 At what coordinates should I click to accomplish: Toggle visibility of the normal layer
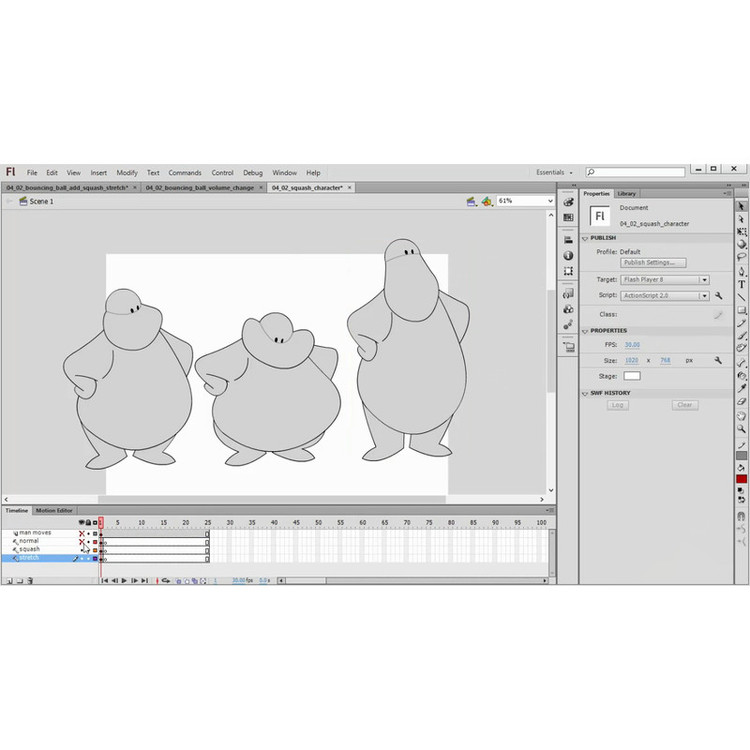point(81,541)
